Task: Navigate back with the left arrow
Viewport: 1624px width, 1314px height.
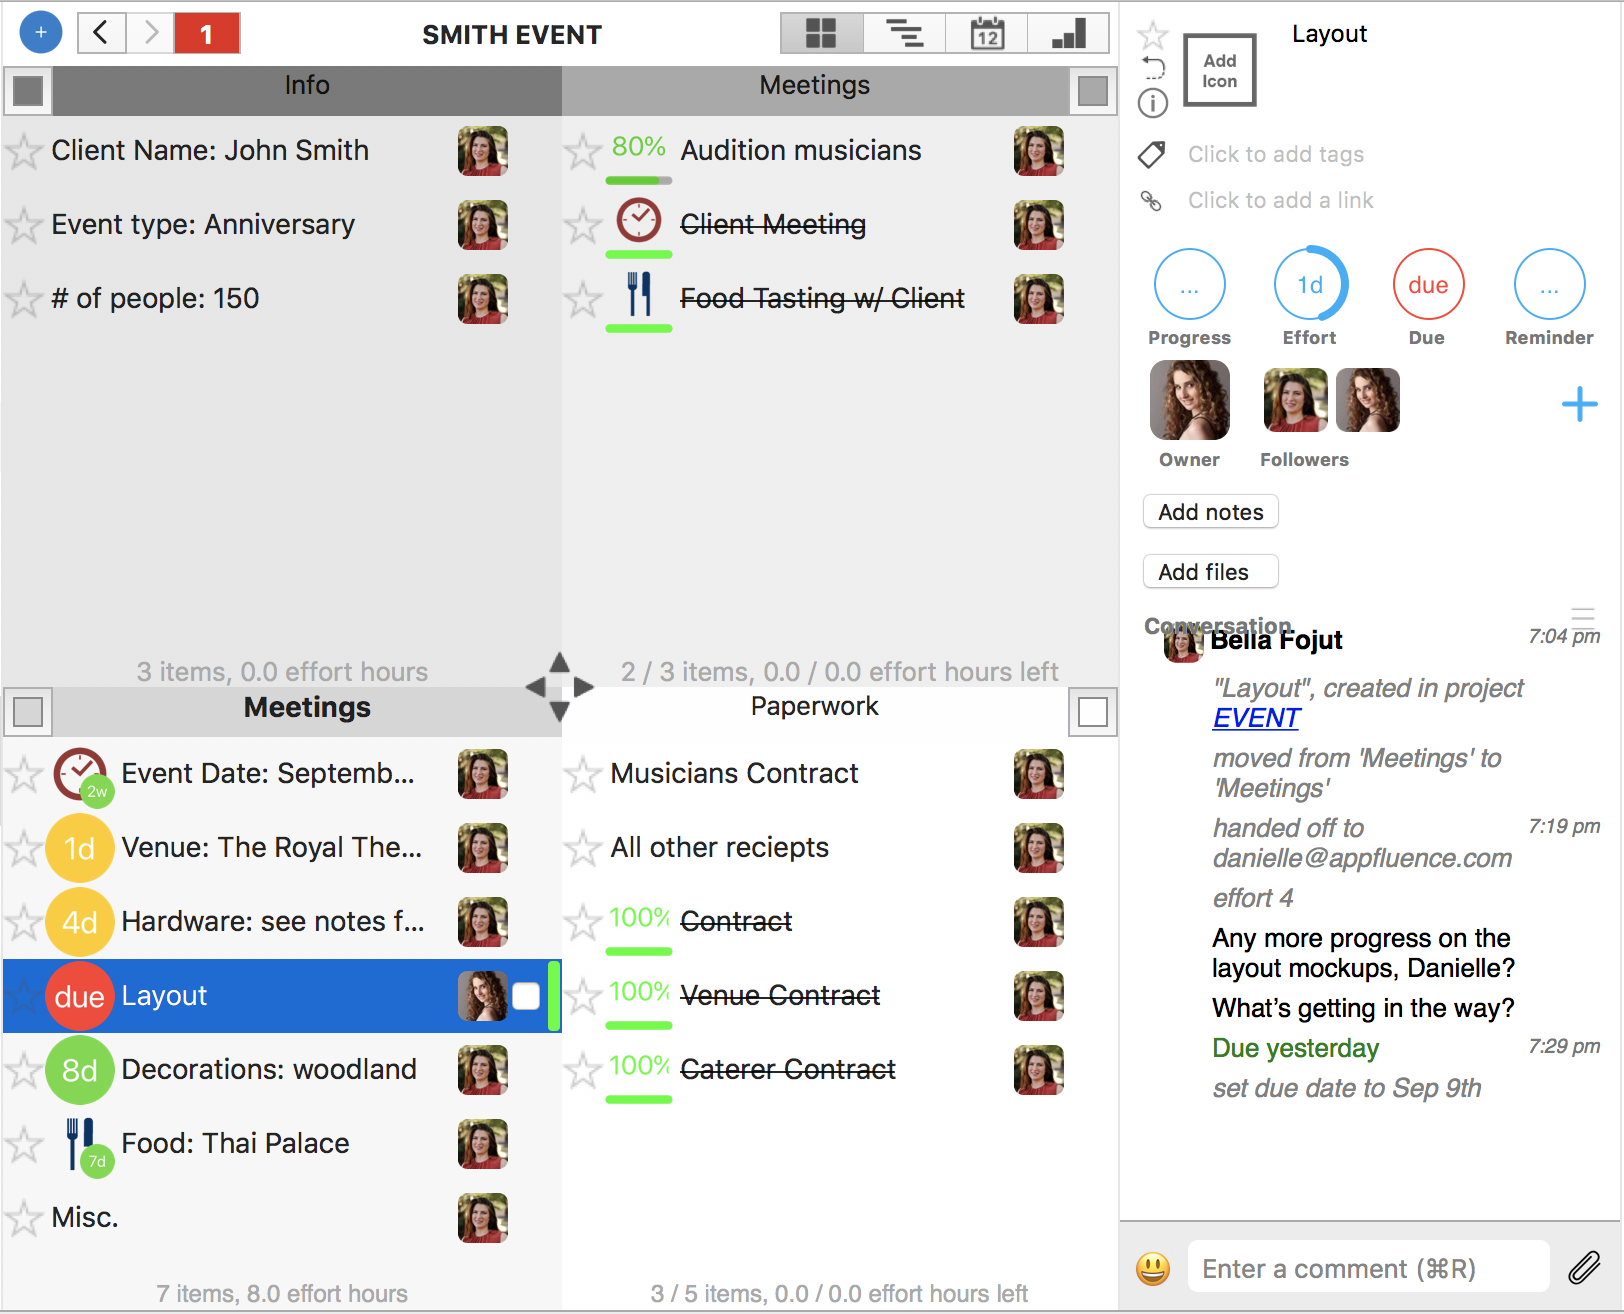Action: (101, 33)
